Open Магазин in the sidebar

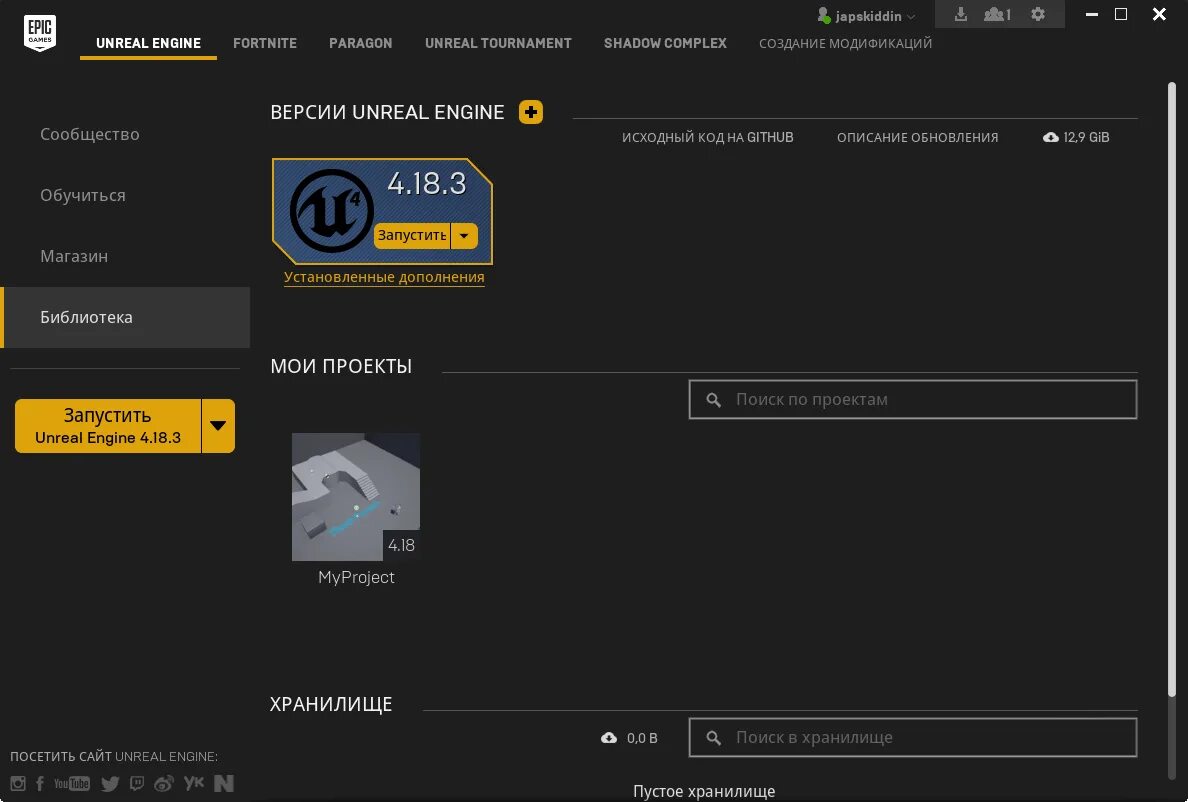click(x=125, y=256)
